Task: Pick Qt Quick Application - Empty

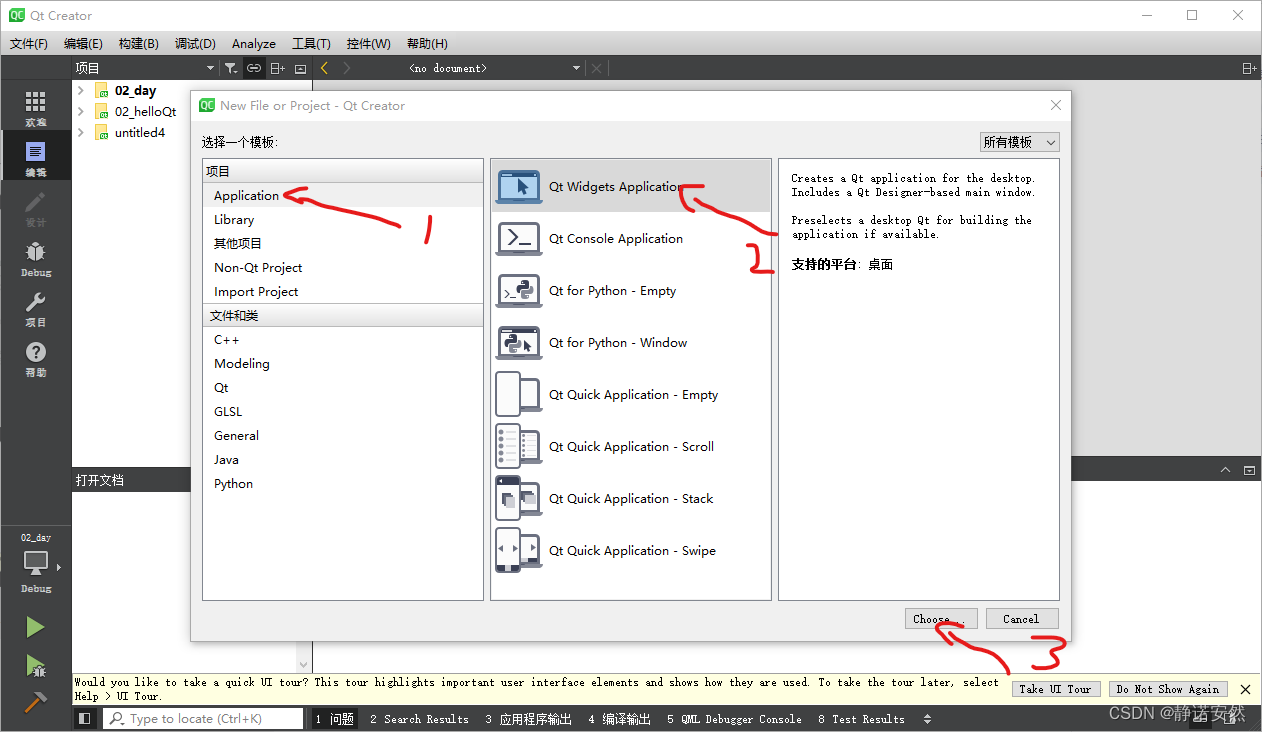Action: tap(631, 394)
